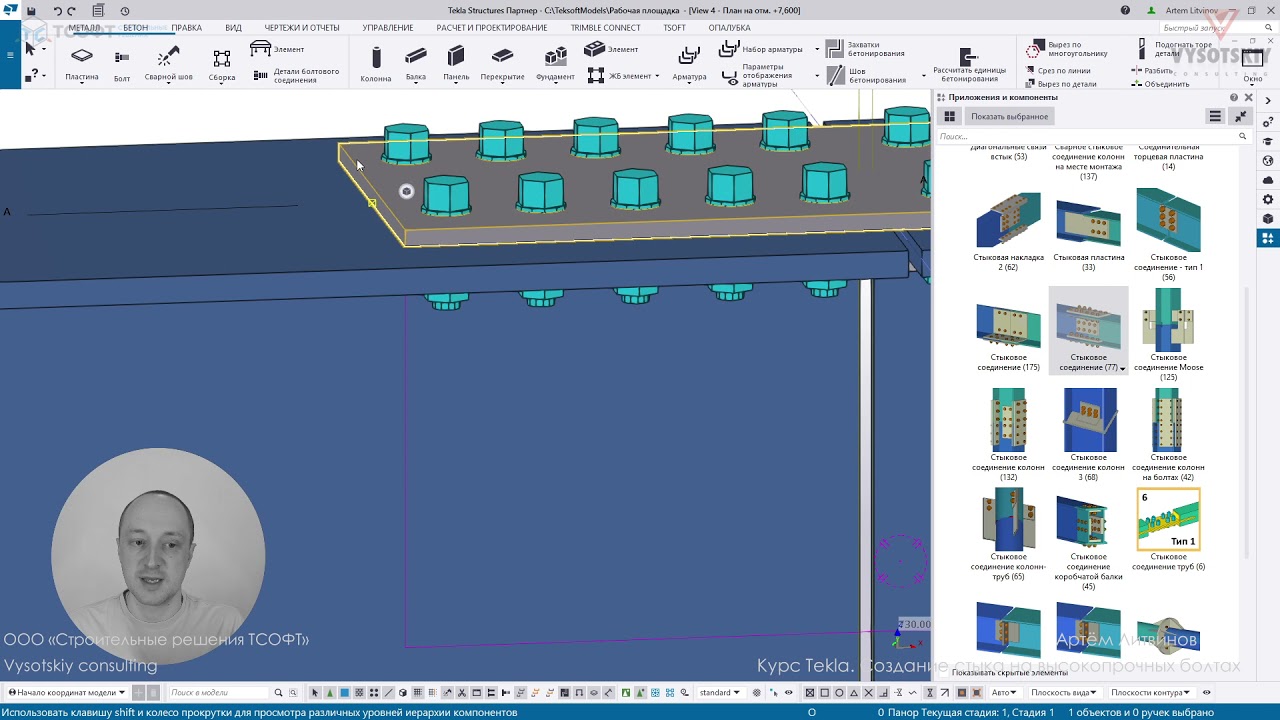Select the Колонна concrete column tool
The height and width of the screenshot is (720, 1280).
376,64
